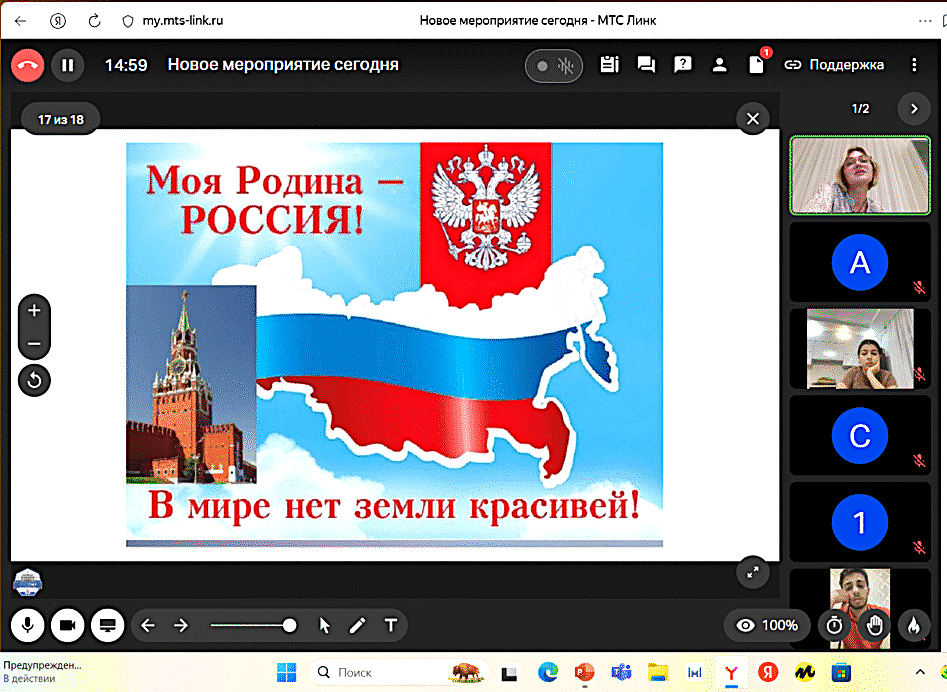Open the questions panel
Image resolution: width=947 pixels, height=692 pixels.
click(683, 65)
